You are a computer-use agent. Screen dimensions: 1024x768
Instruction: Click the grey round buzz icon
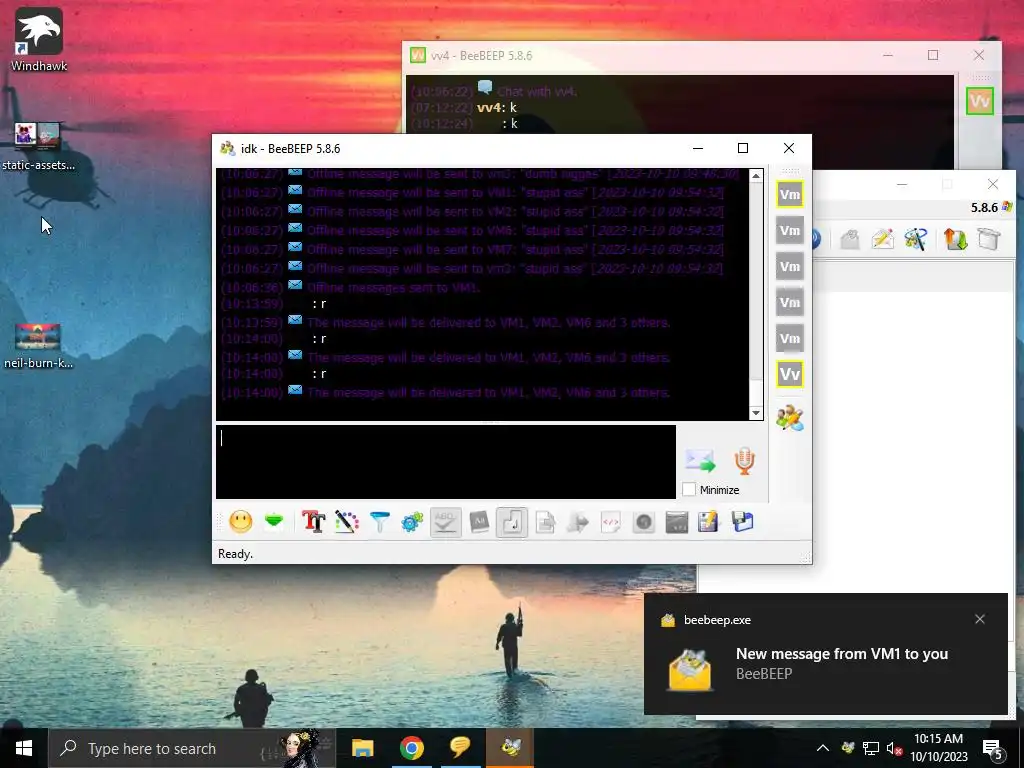644,522
